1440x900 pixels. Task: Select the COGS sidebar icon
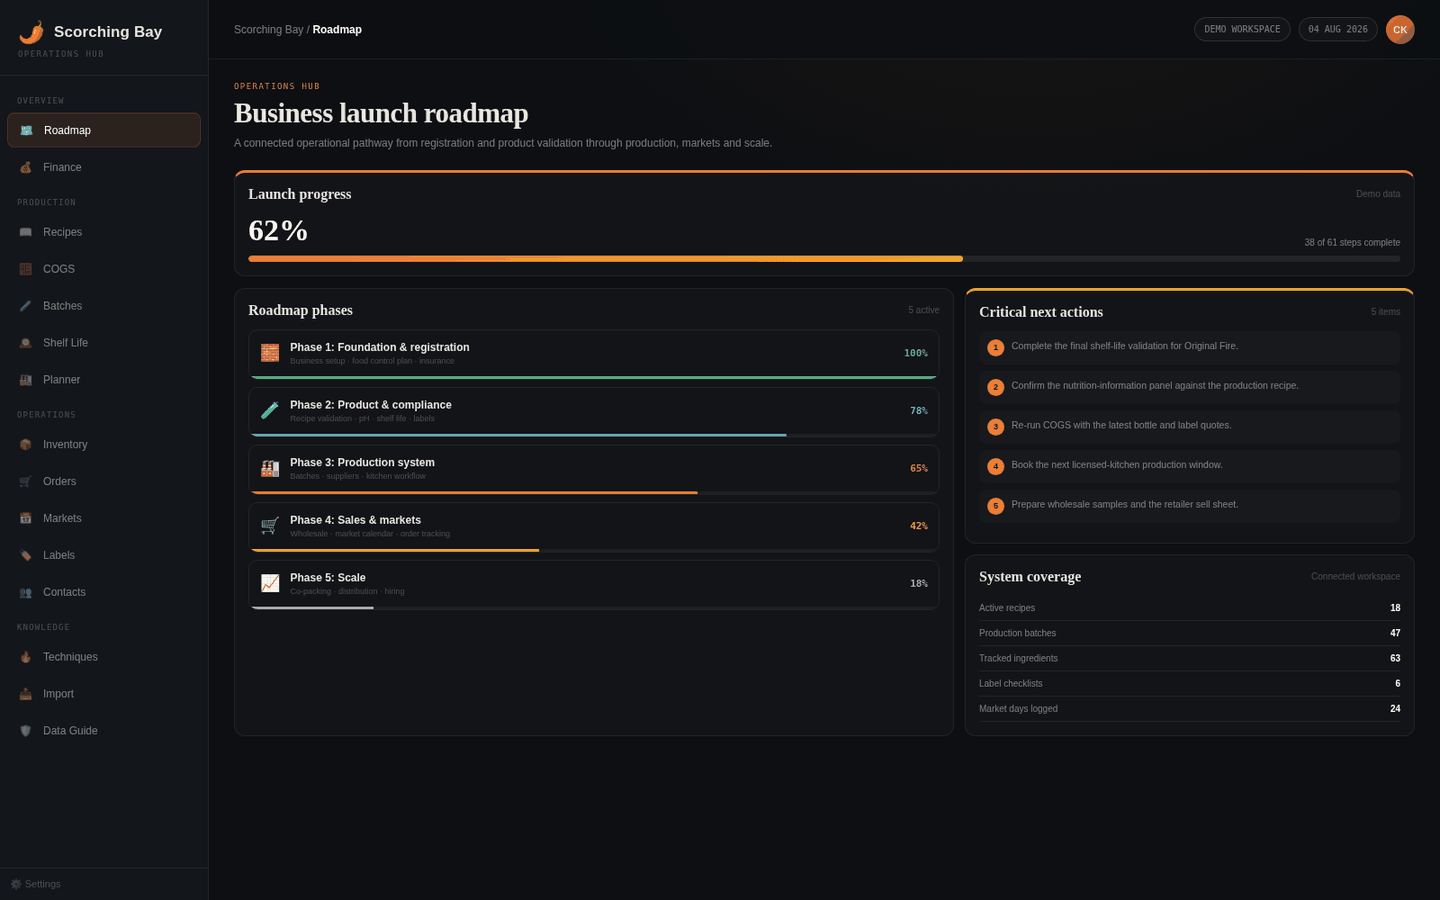tap(26, 269)
